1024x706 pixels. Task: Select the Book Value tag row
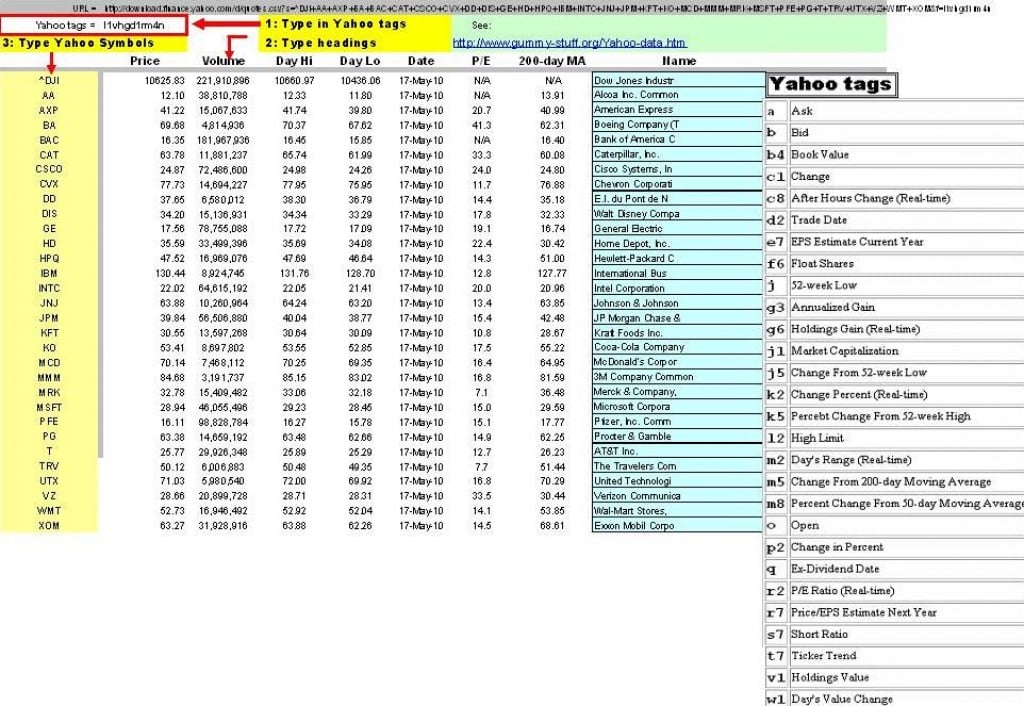coord(895,155)
